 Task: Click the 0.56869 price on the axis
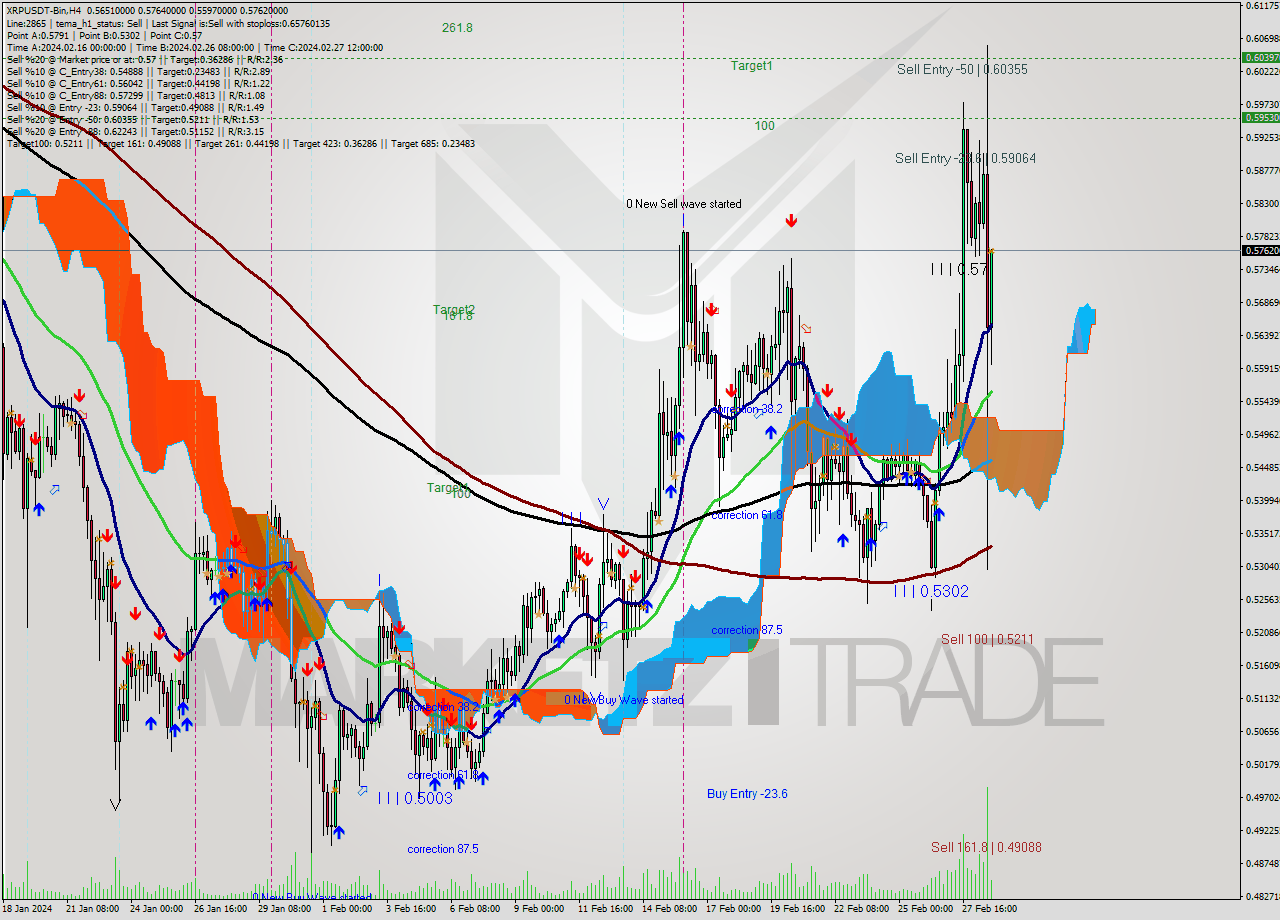pyautogui.click(x=1261, y=303)
